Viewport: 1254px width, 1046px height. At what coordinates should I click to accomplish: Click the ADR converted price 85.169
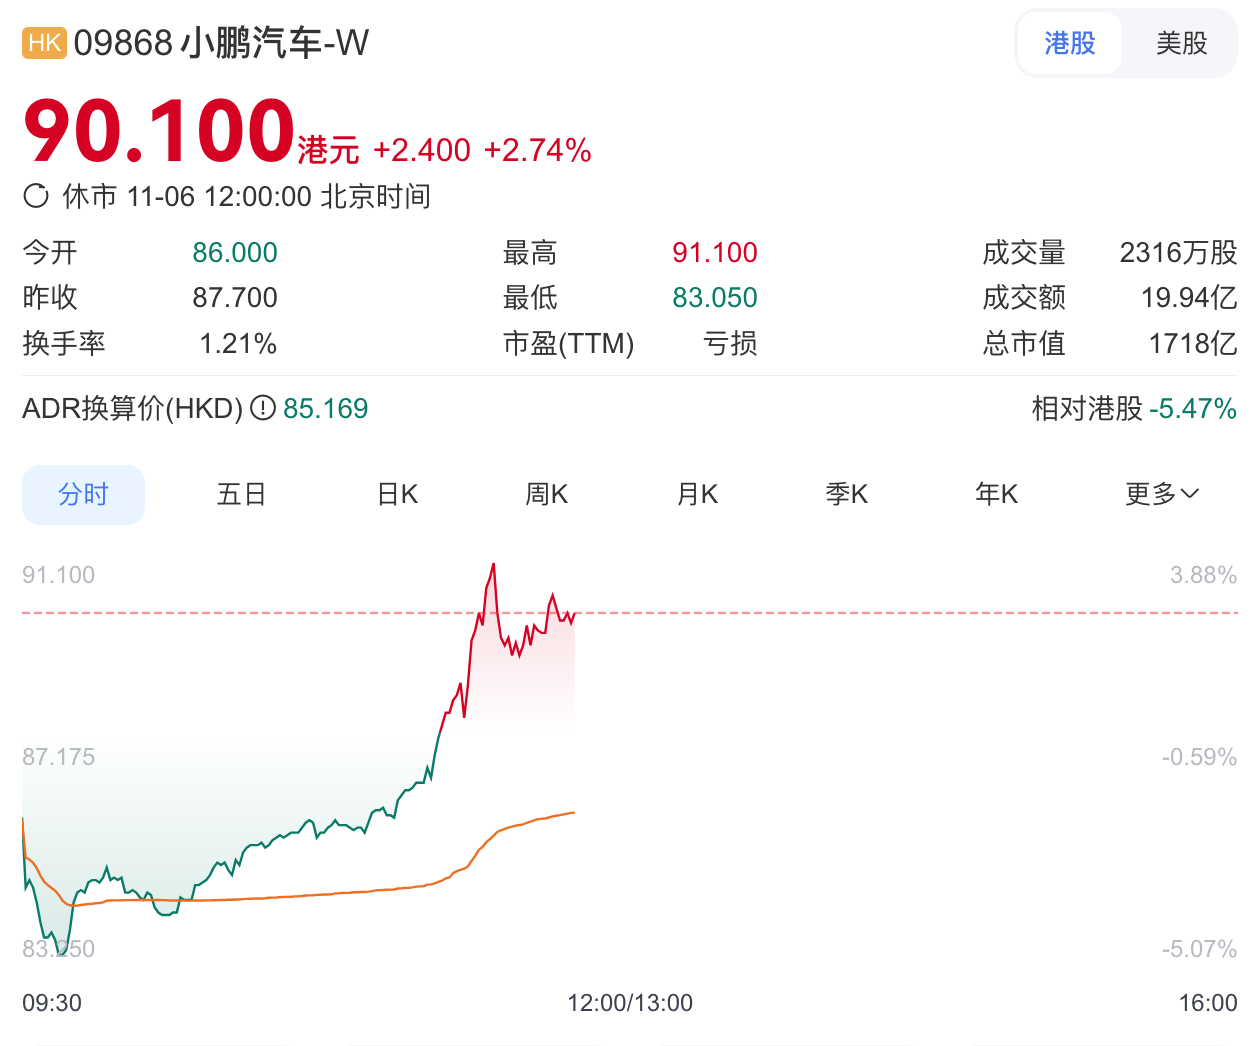[x=325, y=408]
